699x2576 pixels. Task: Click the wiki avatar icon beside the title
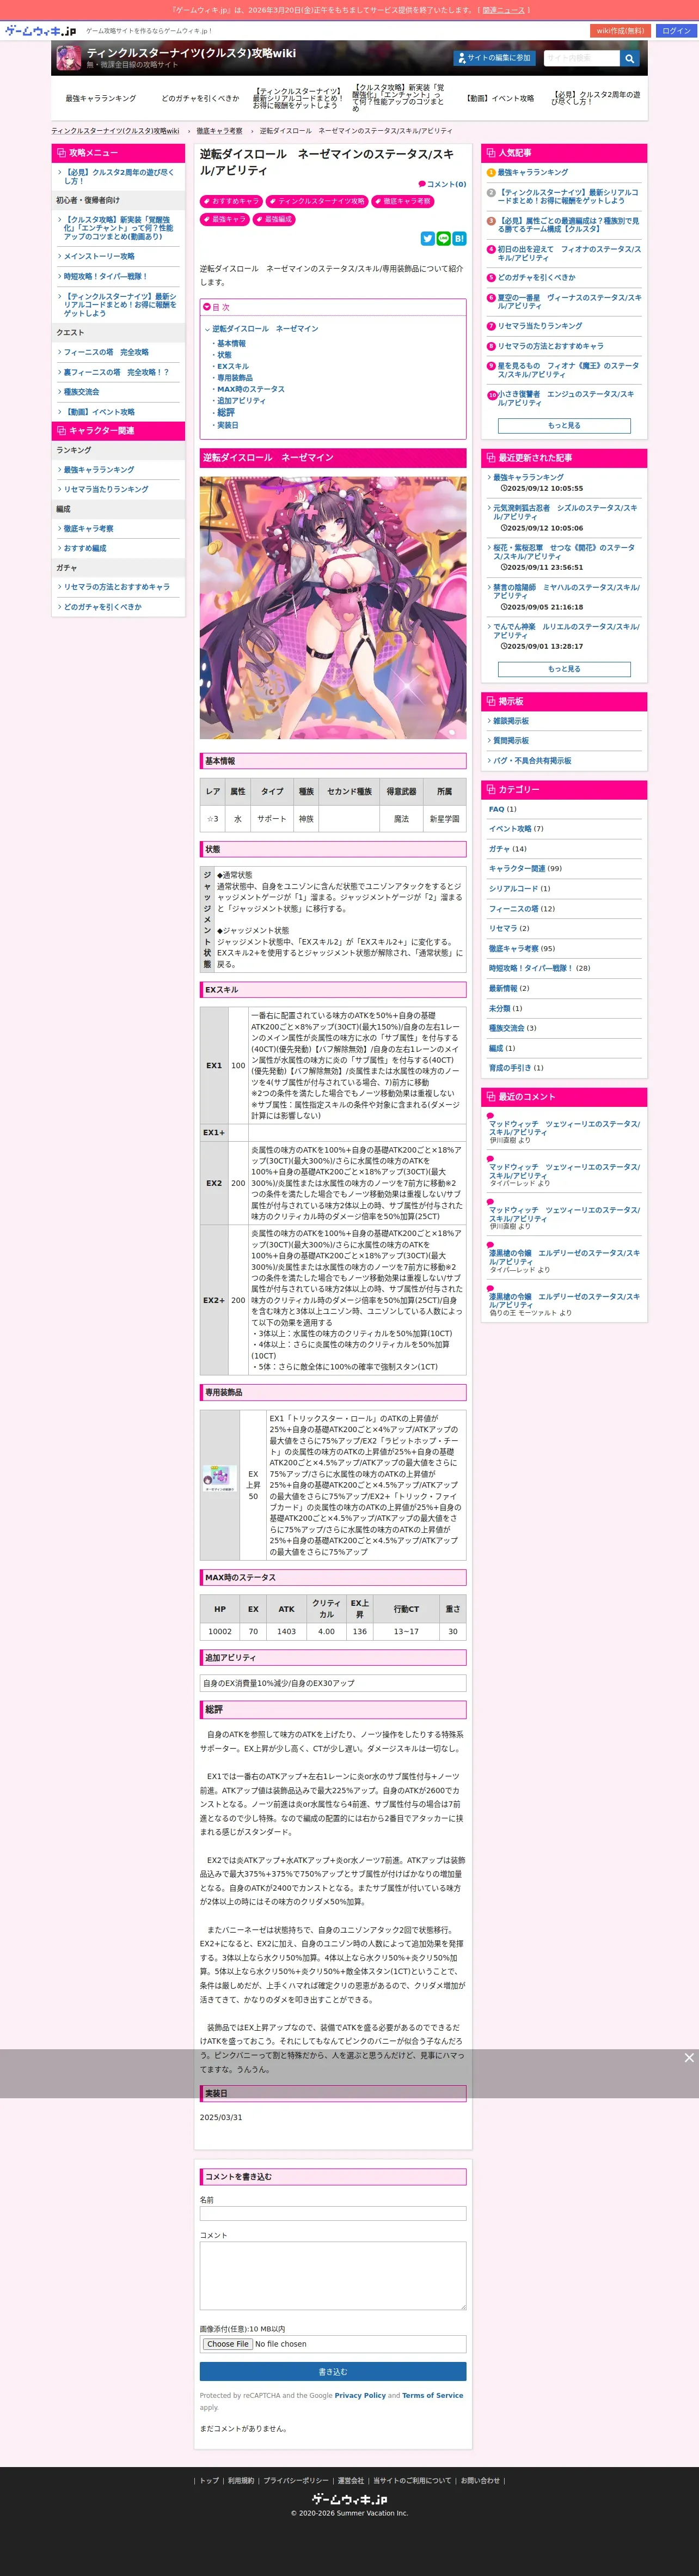(68, 58)
